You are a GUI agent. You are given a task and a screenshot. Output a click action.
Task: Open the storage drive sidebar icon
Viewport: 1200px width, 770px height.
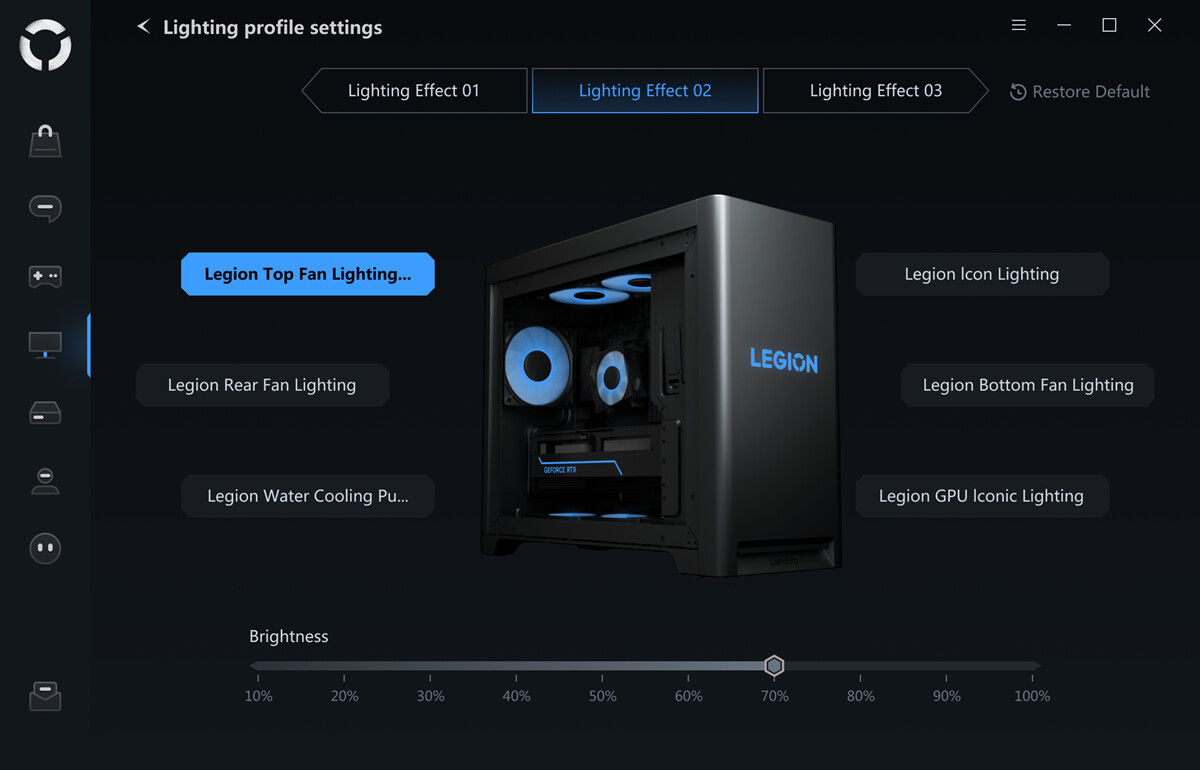point(45,413)
